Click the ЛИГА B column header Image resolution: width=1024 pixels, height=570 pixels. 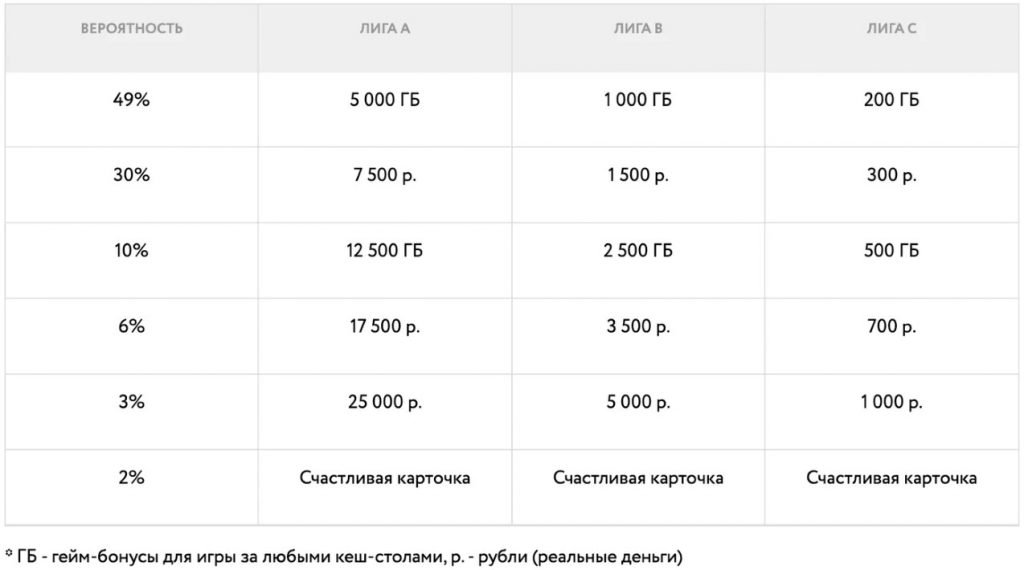(638, 28)
